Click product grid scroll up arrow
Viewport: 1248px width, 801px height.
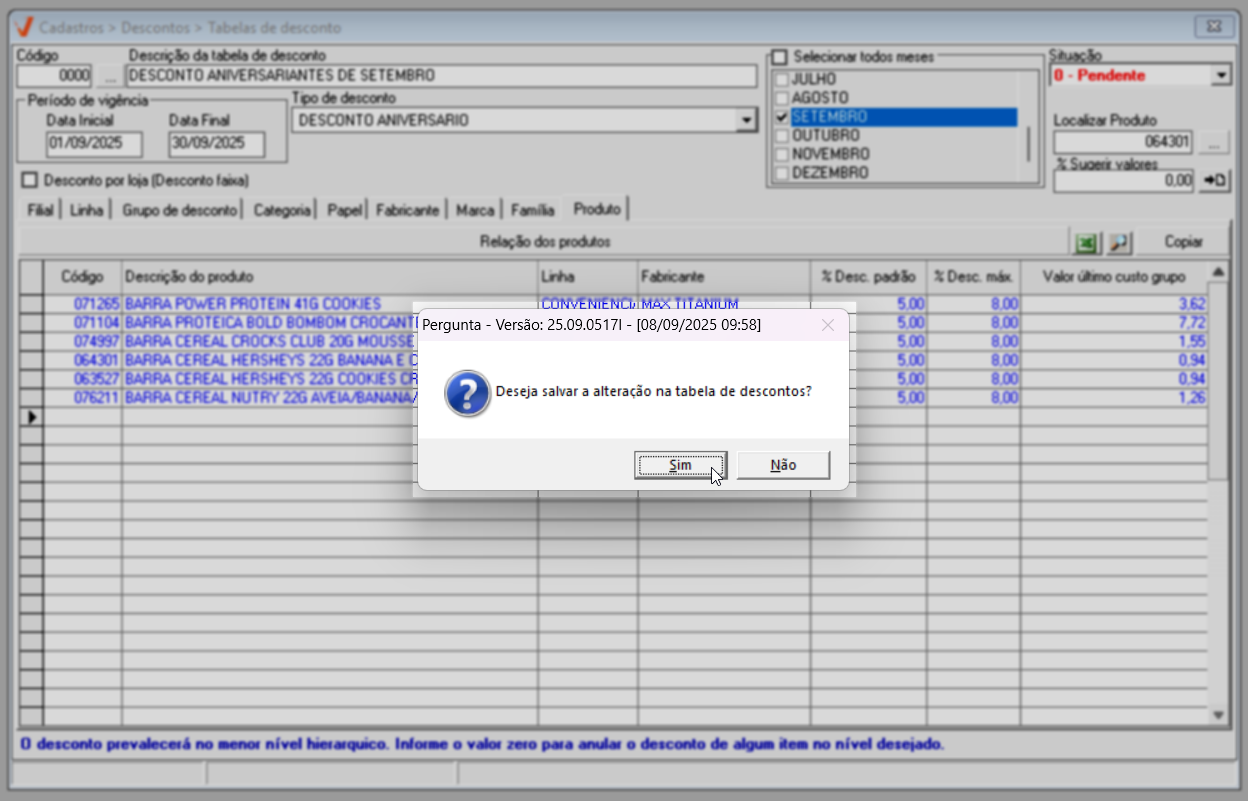point(1217,272)
